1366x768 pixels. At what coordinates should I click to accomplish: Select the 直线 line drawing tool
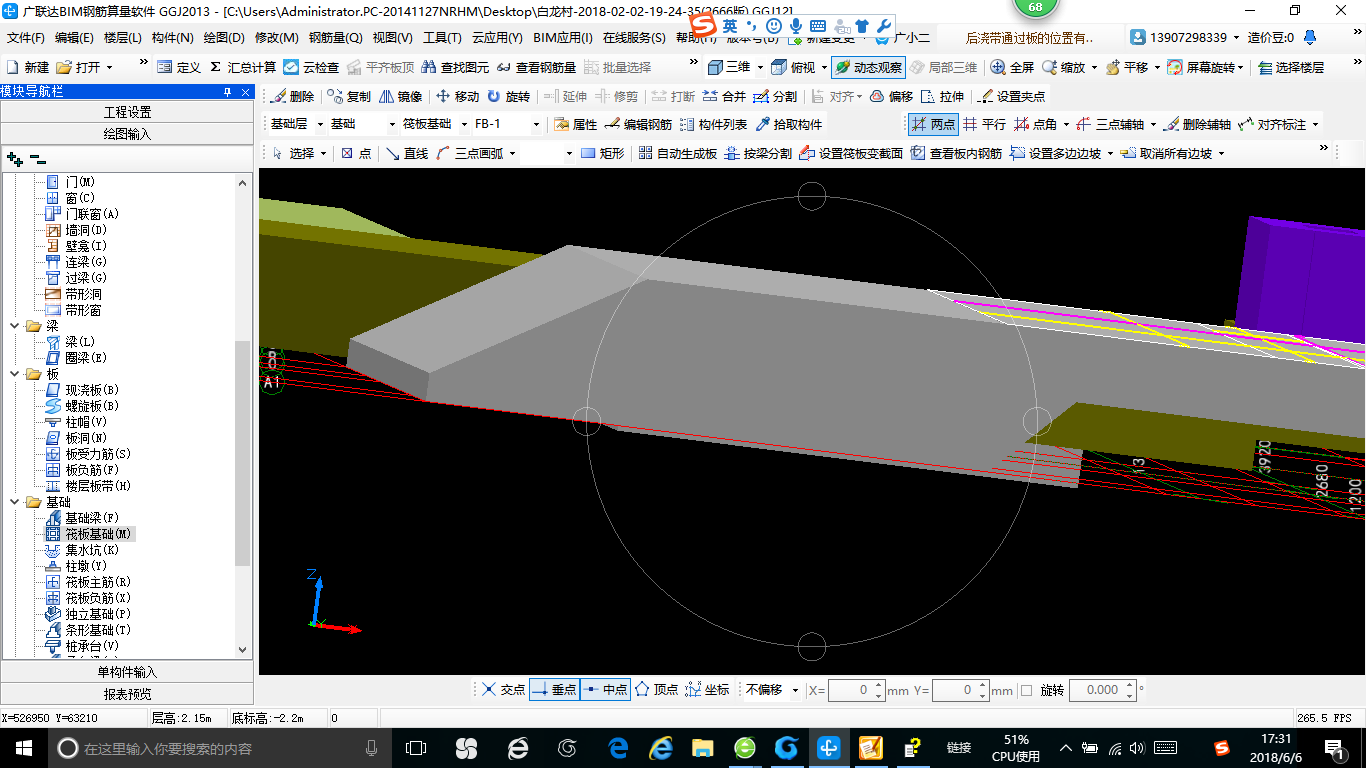[x=407, y=153]
